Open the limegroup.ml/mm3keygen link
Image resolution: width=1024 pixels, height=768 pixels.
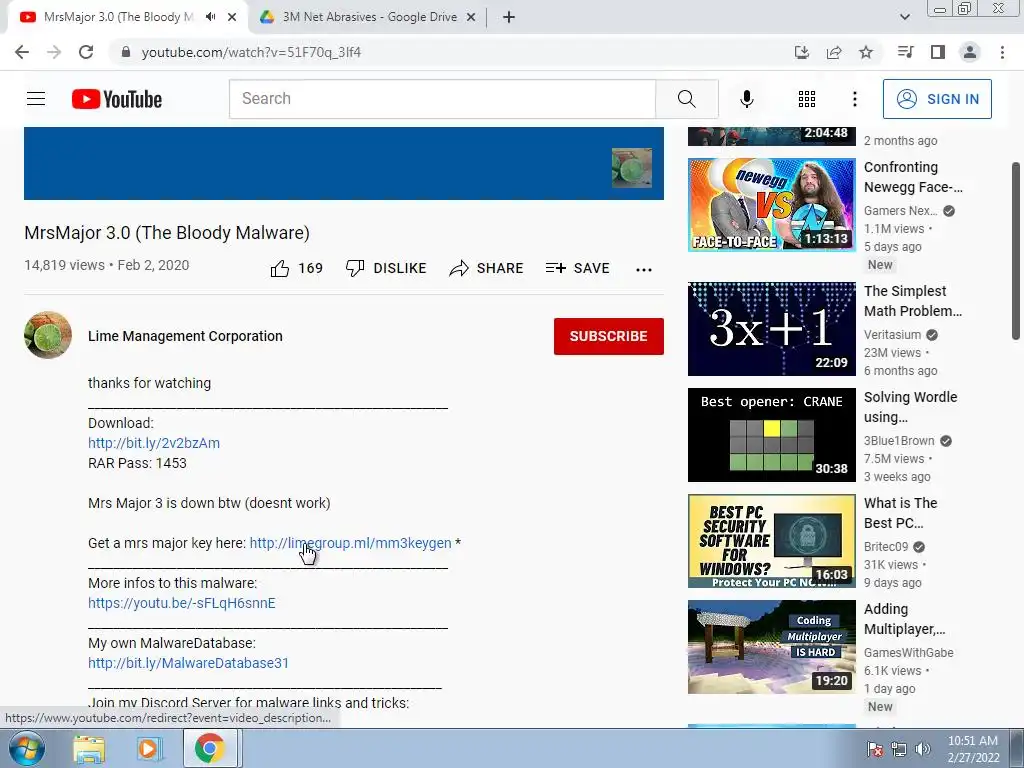point(350,543)
